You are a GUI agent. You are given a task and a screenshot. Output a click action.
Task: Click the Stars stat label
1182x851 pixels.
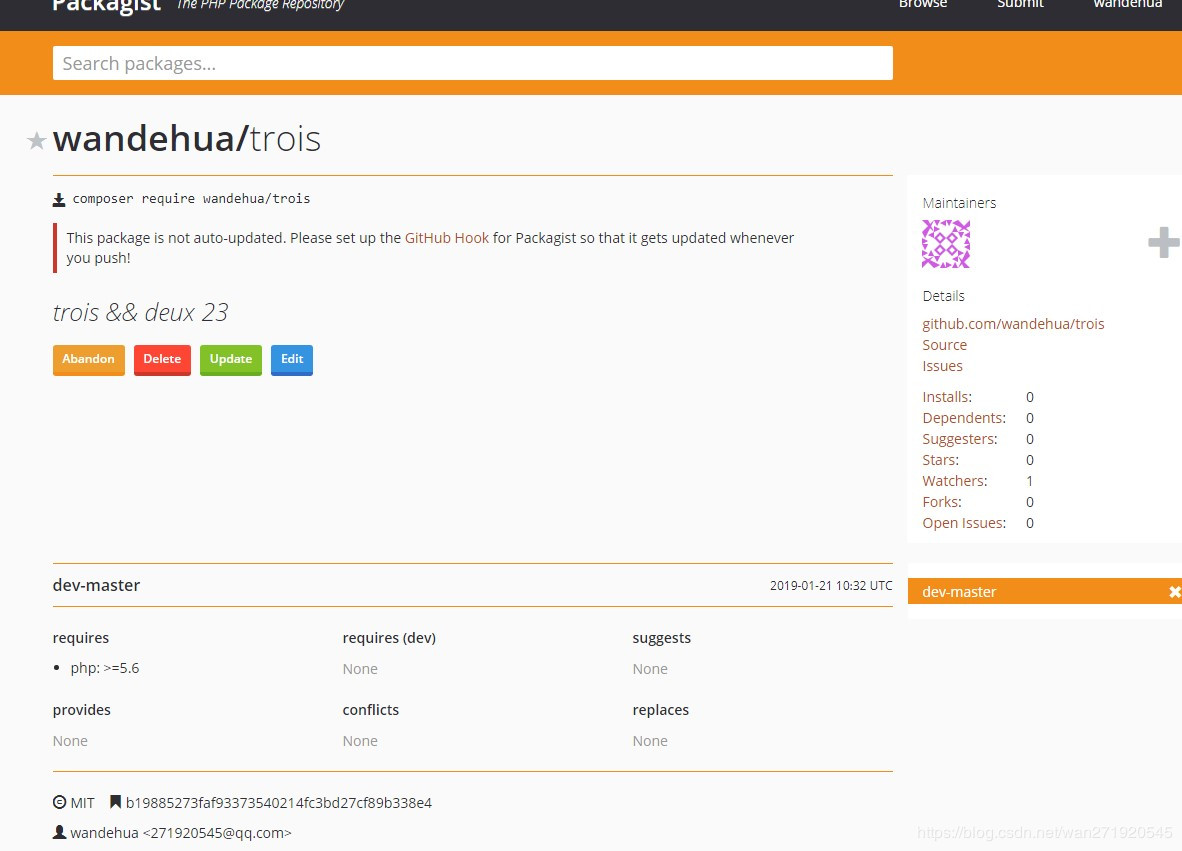click(941, 461)
